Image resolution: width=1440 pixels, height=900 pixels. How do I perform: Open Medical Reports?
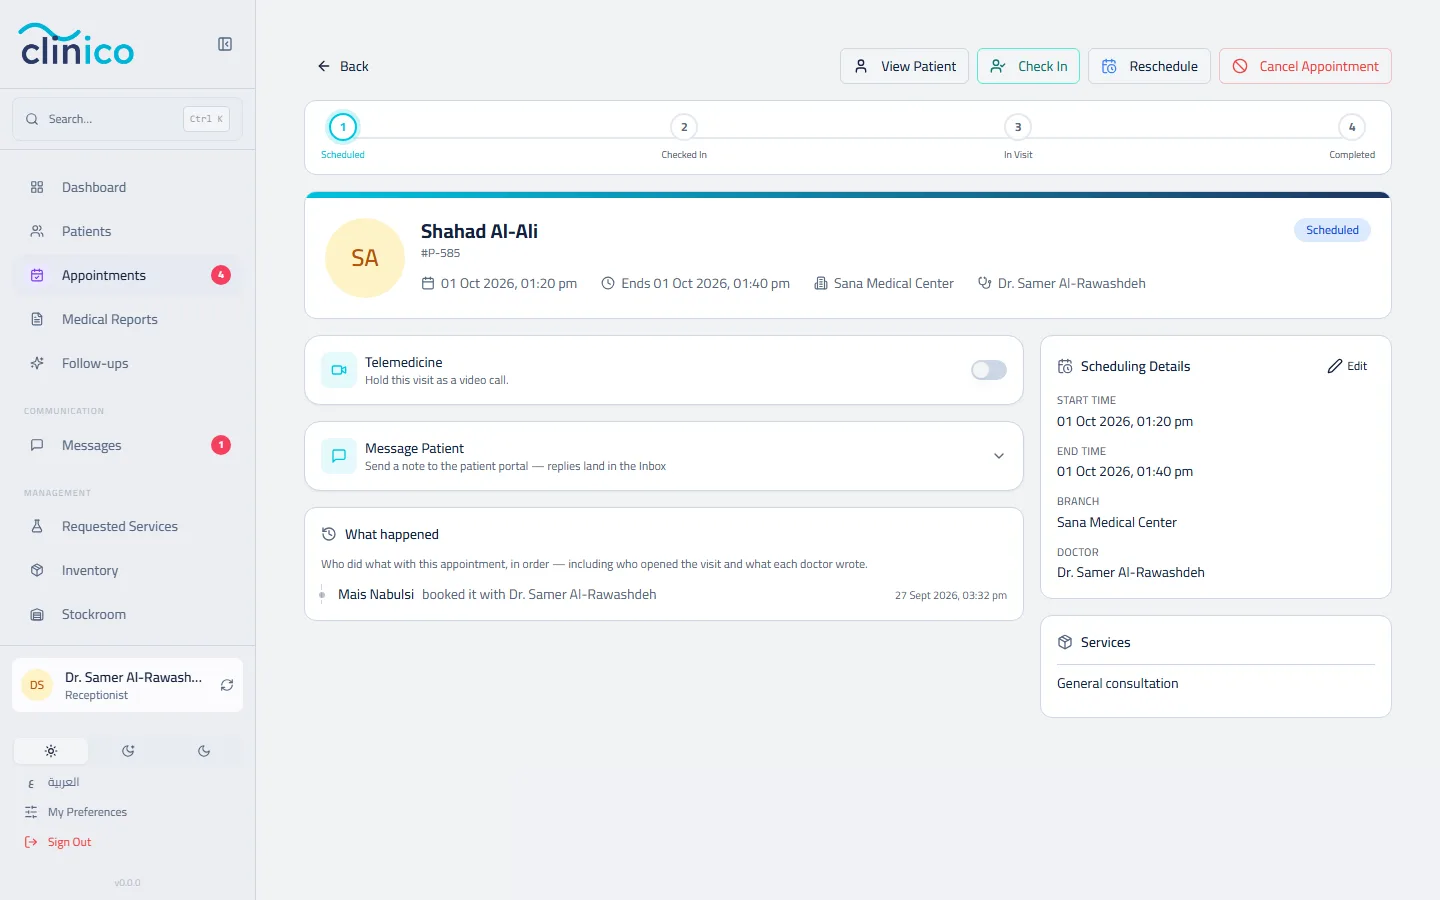tap(127, 319)
